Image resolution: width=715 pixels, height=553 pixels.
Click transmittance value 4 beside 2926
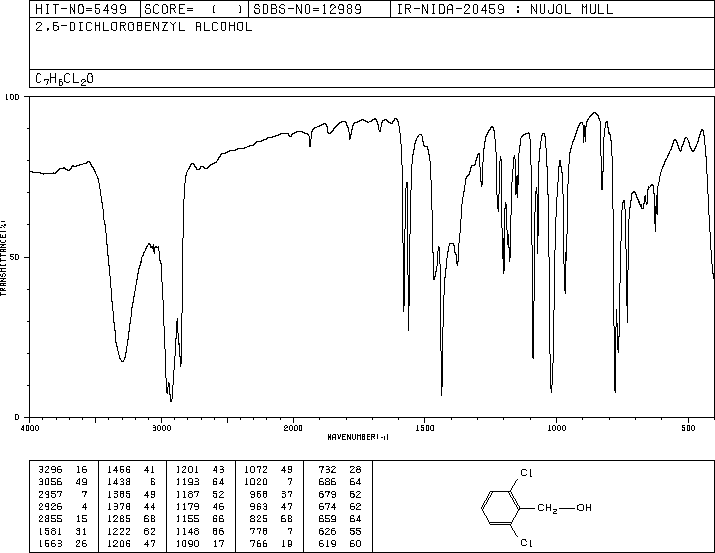[x=84, y=506]
